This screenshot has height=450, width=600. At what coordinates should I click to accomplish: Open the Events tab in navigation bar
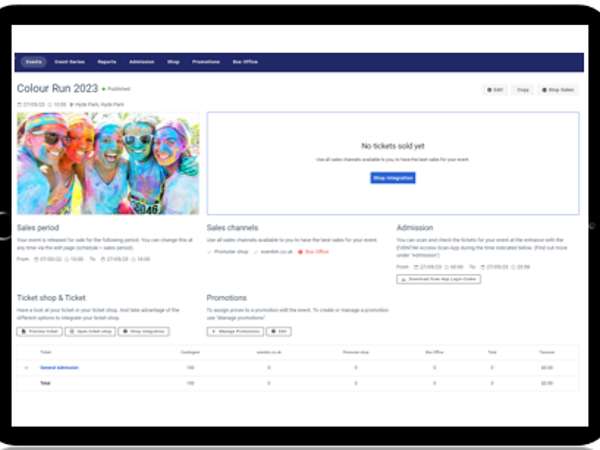pyautogui.click(x=33, y=62)
